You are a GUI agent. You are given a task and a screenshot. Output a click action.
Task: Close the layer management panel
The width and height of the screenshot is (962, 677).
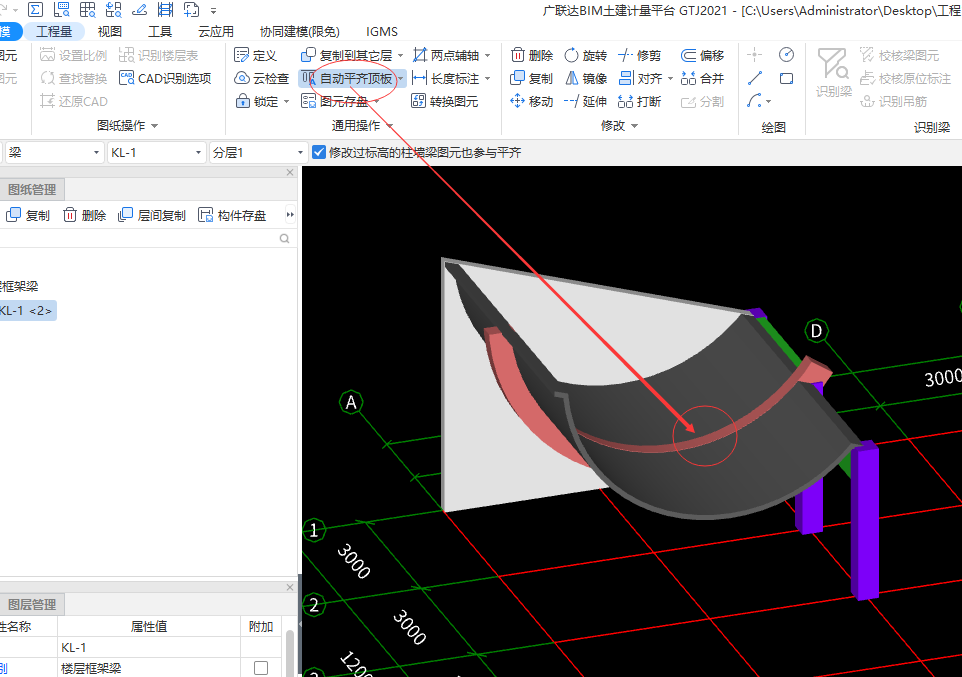pyautogui.click(x=290, y=587)
